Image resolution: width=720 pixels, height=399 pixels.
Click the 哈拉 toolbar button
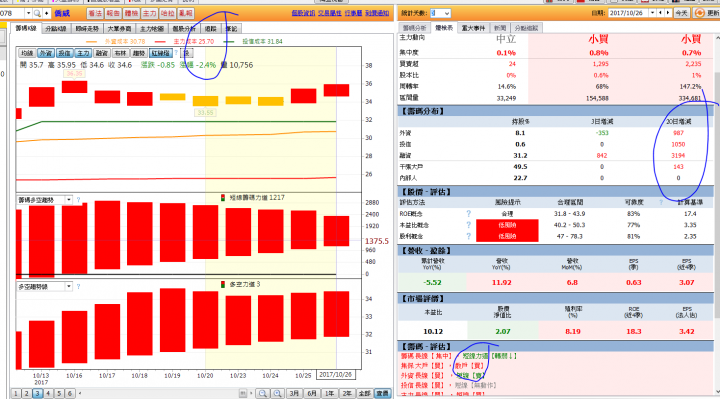(x=168, y=13)
